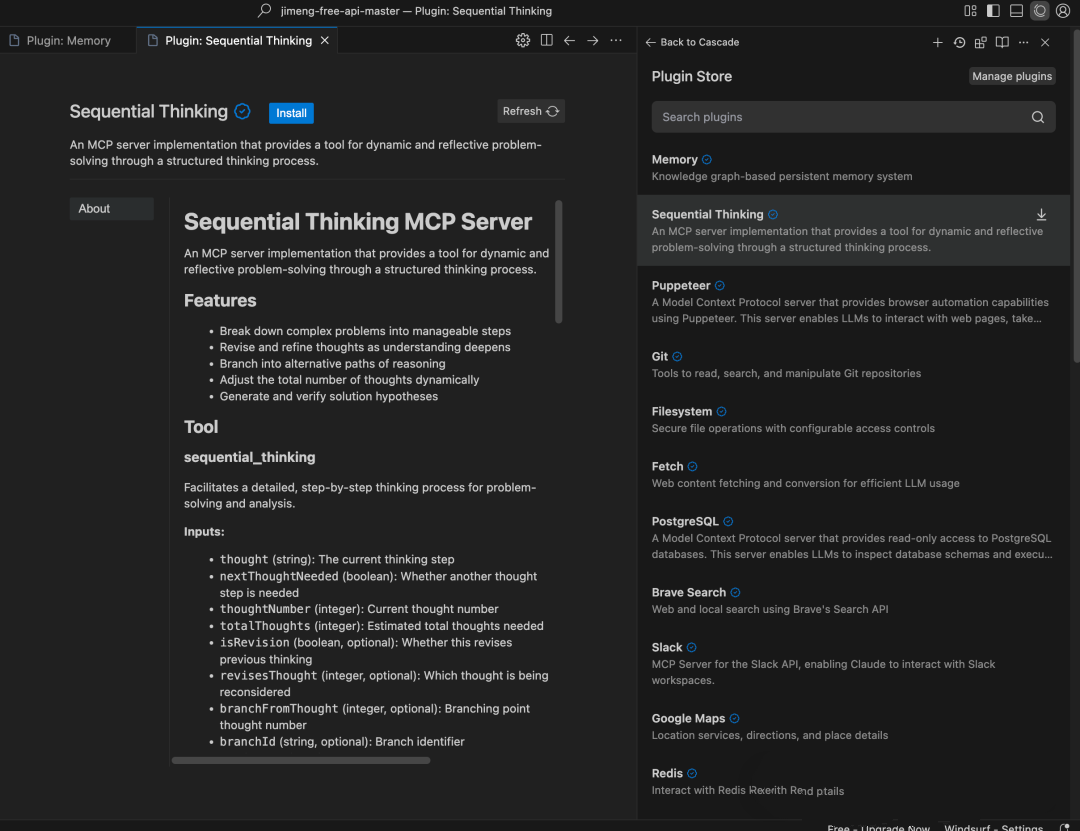Image resolution: width=1080 pixels, height=831 pixels.
Task: Open the Filesystem plugin entry
Action: click(853, 420)
